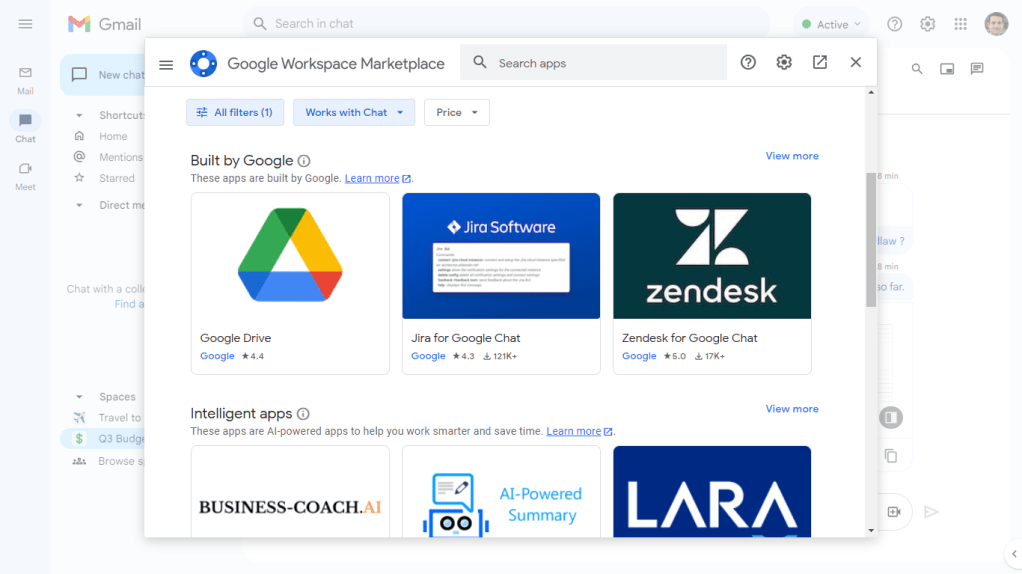View more Intelligent apps
The height and width of the screenshot is (574, 1022).
click(x=792, y=409)
